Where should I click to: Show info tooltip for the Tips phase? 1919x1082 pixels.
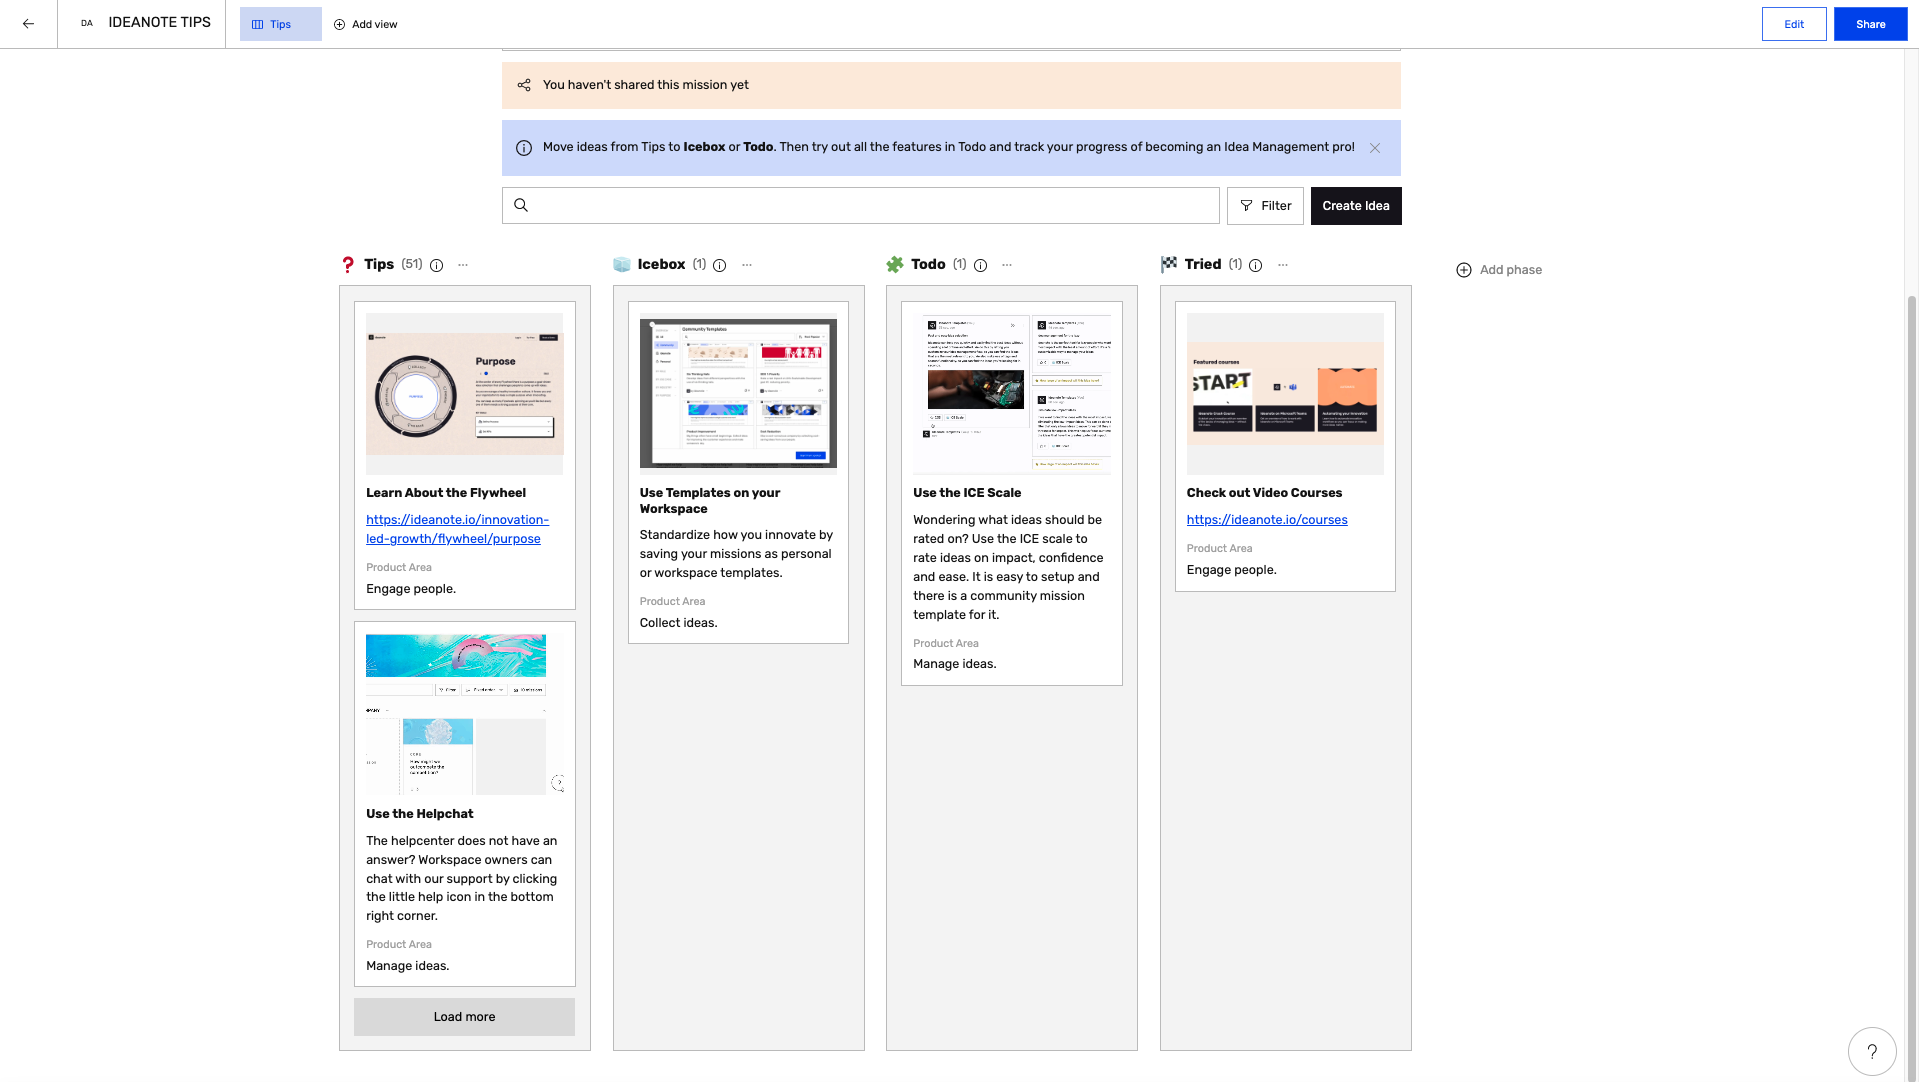[x=436, y=265]
